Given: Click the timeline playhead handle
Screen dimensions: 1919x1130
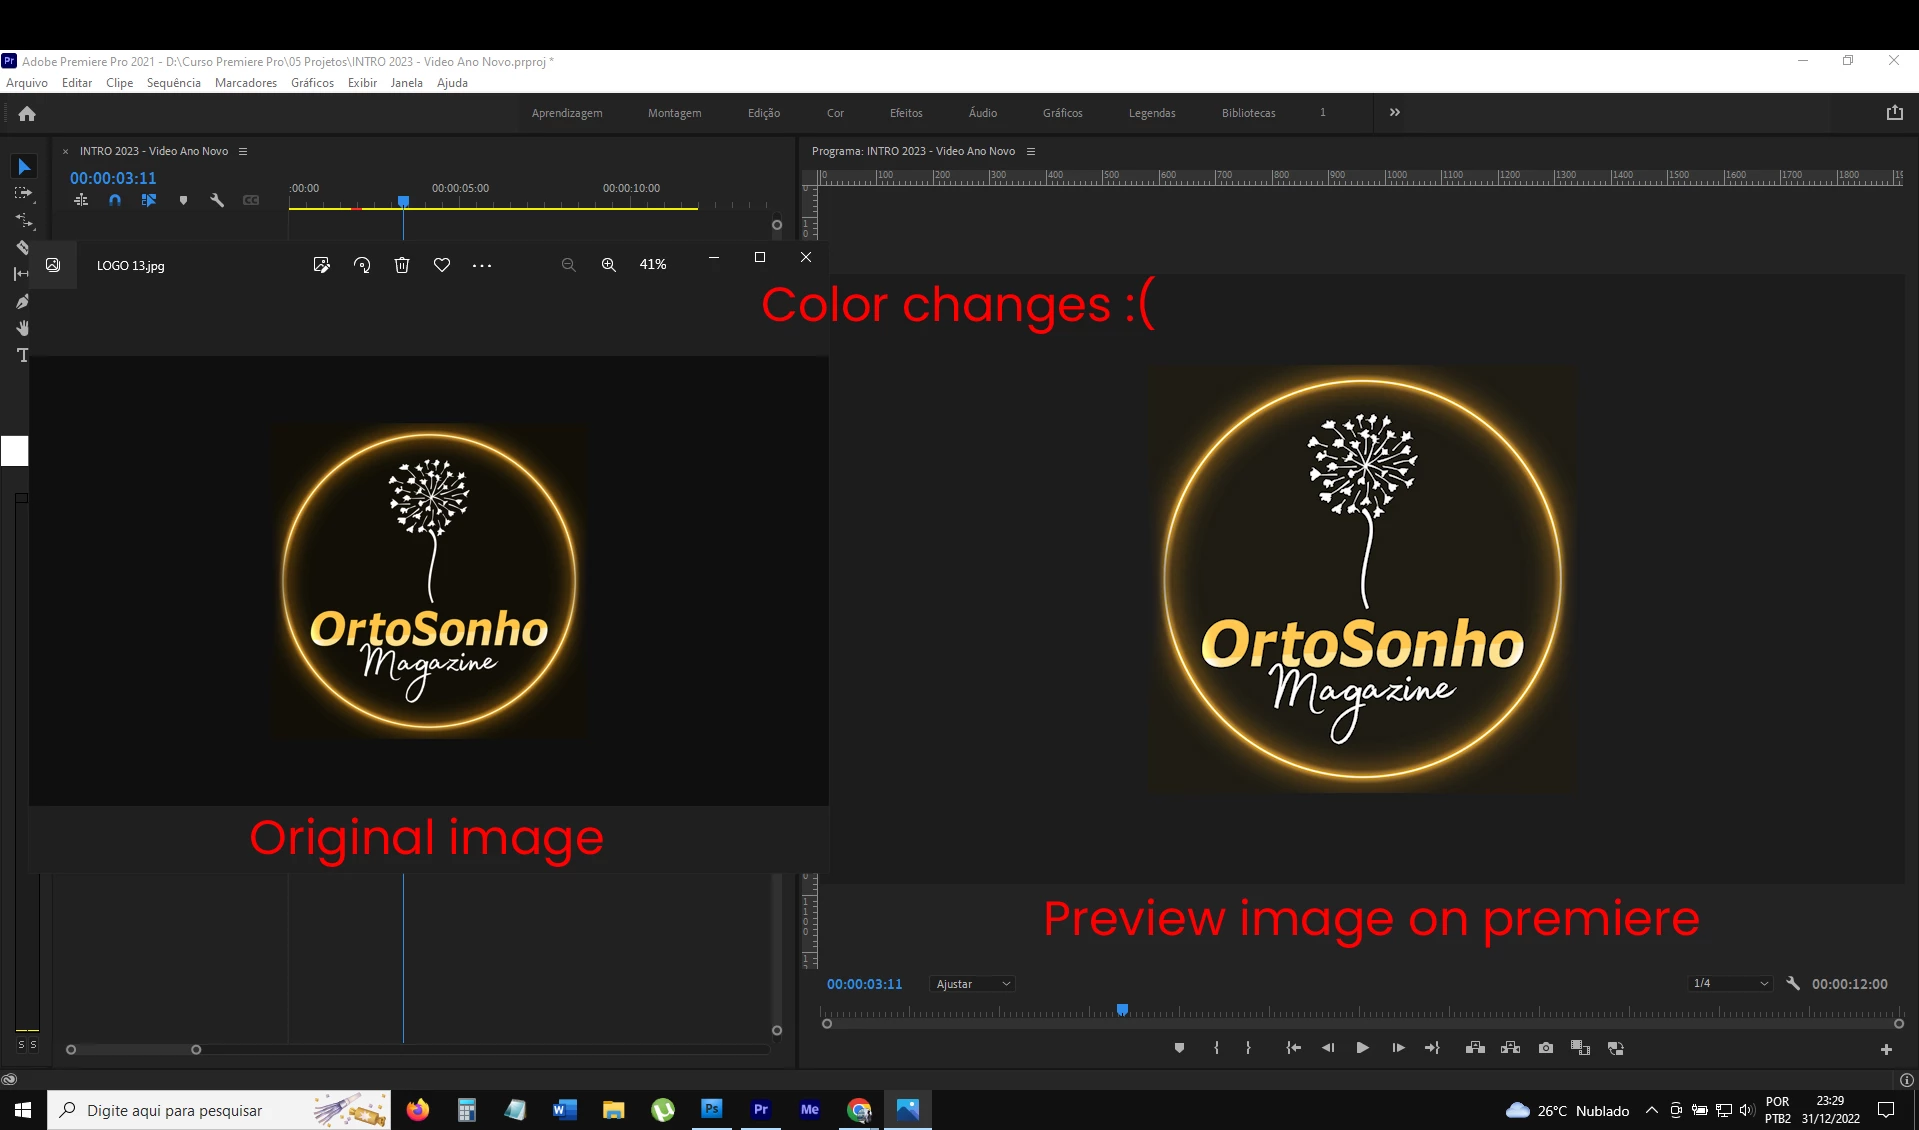Looking at the screenshot, I should [403, 201].
